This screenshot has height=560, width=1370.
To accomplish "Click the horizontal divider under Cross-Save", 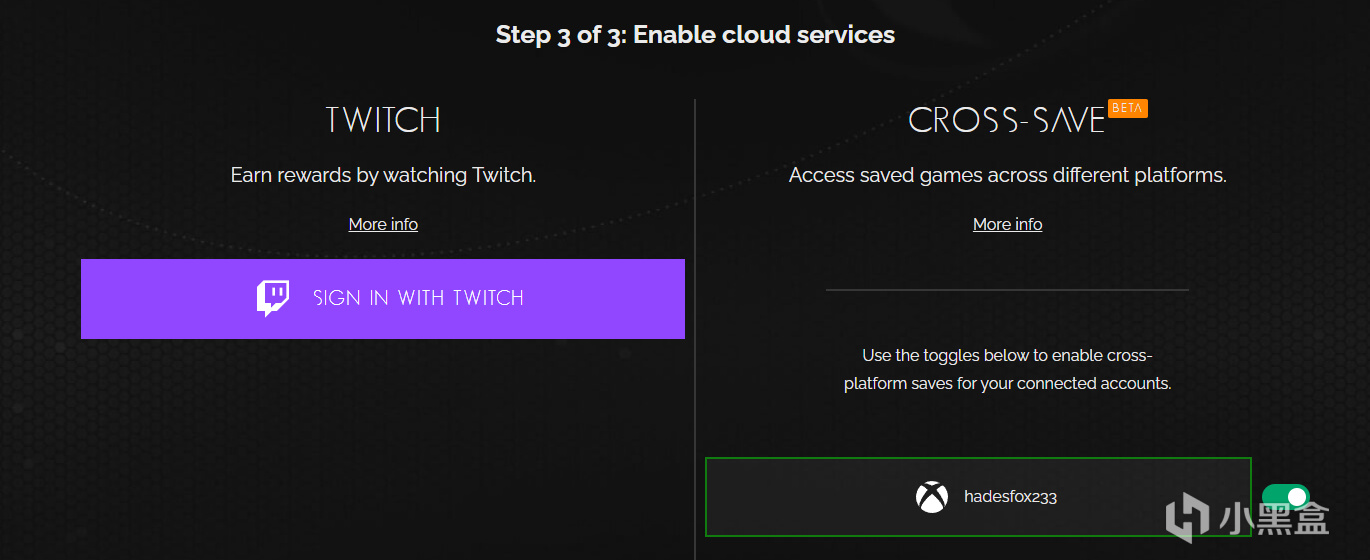I will tap(1007, 290).
